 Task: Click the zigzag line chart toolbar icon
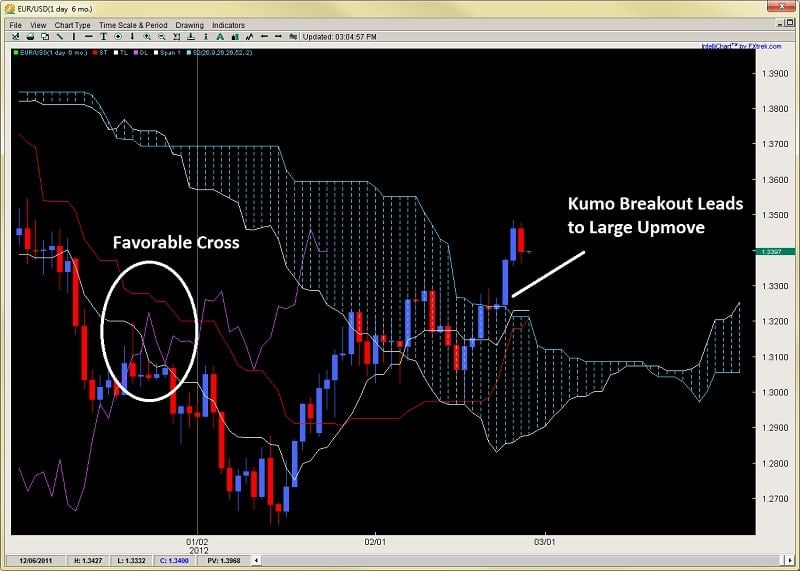249,37
